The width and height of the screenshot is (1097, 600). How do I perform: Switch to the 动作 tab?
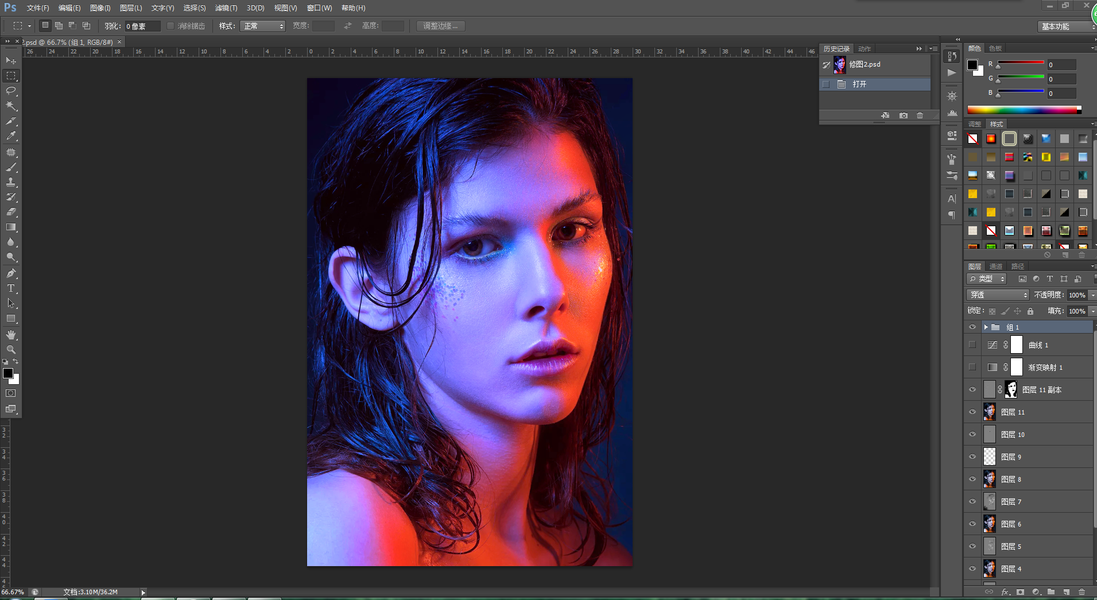tap(865, 48)
